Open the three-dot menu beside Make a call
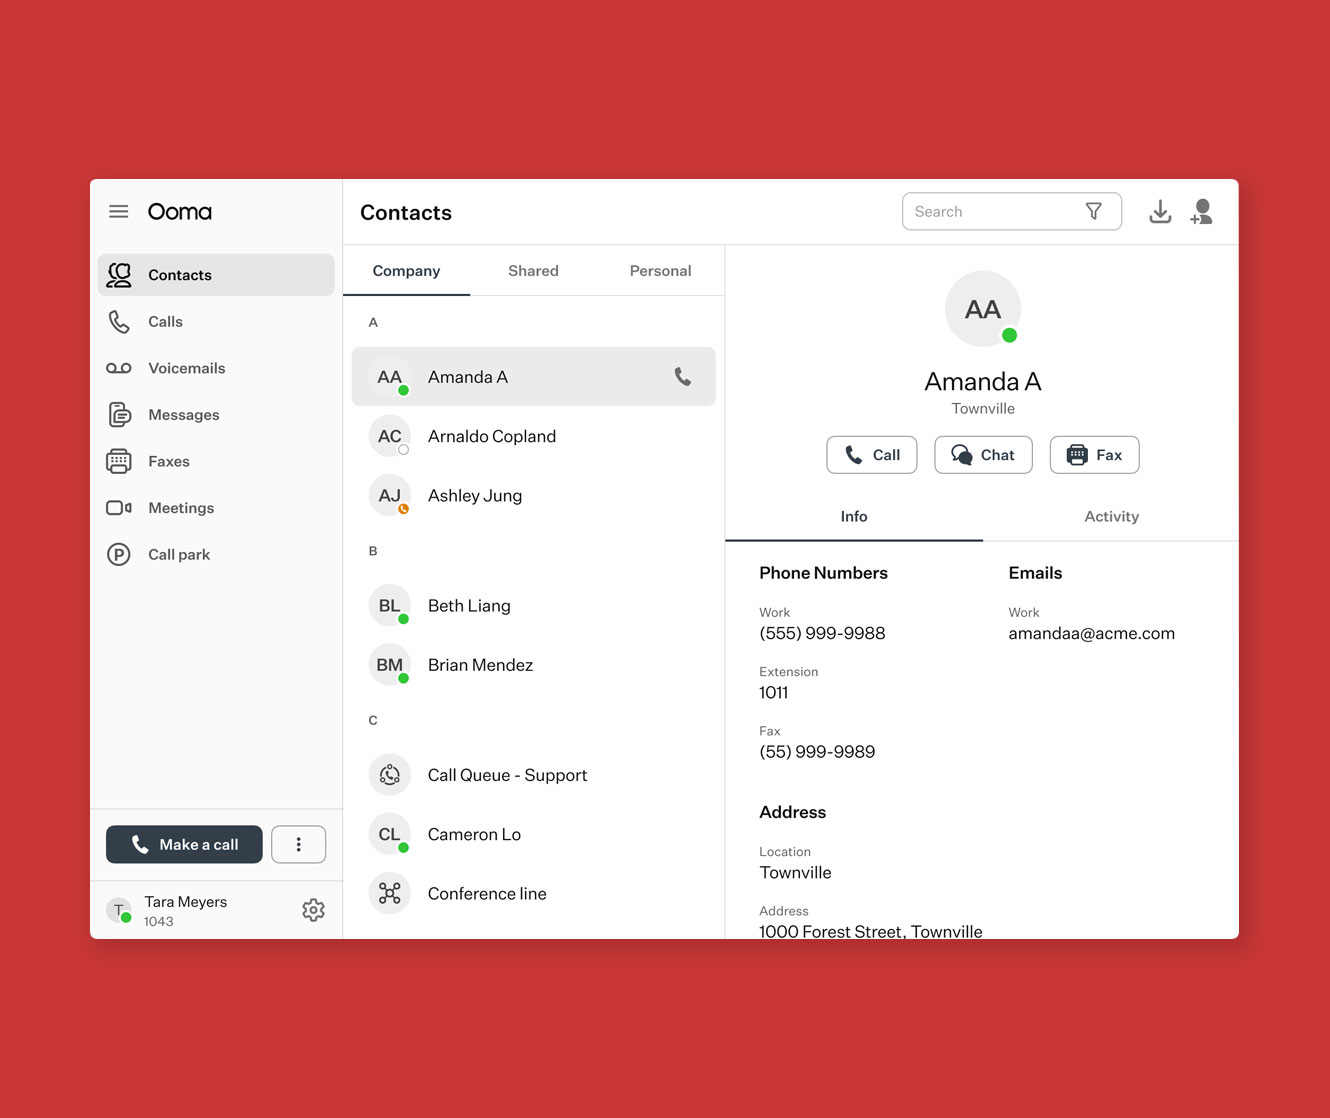 click(x=298, y=845)
